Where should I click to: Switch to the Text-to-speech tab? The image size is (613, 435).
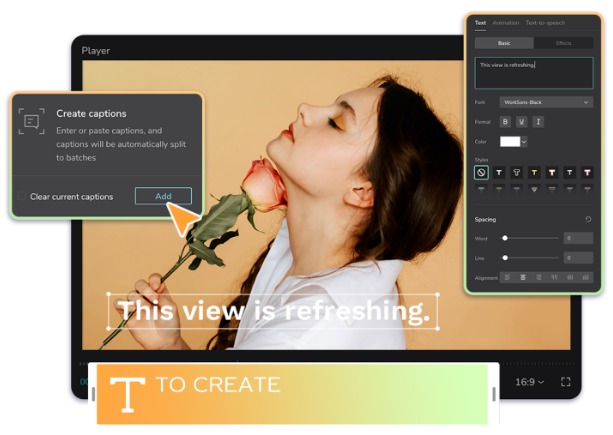click(x=545, y=22)
